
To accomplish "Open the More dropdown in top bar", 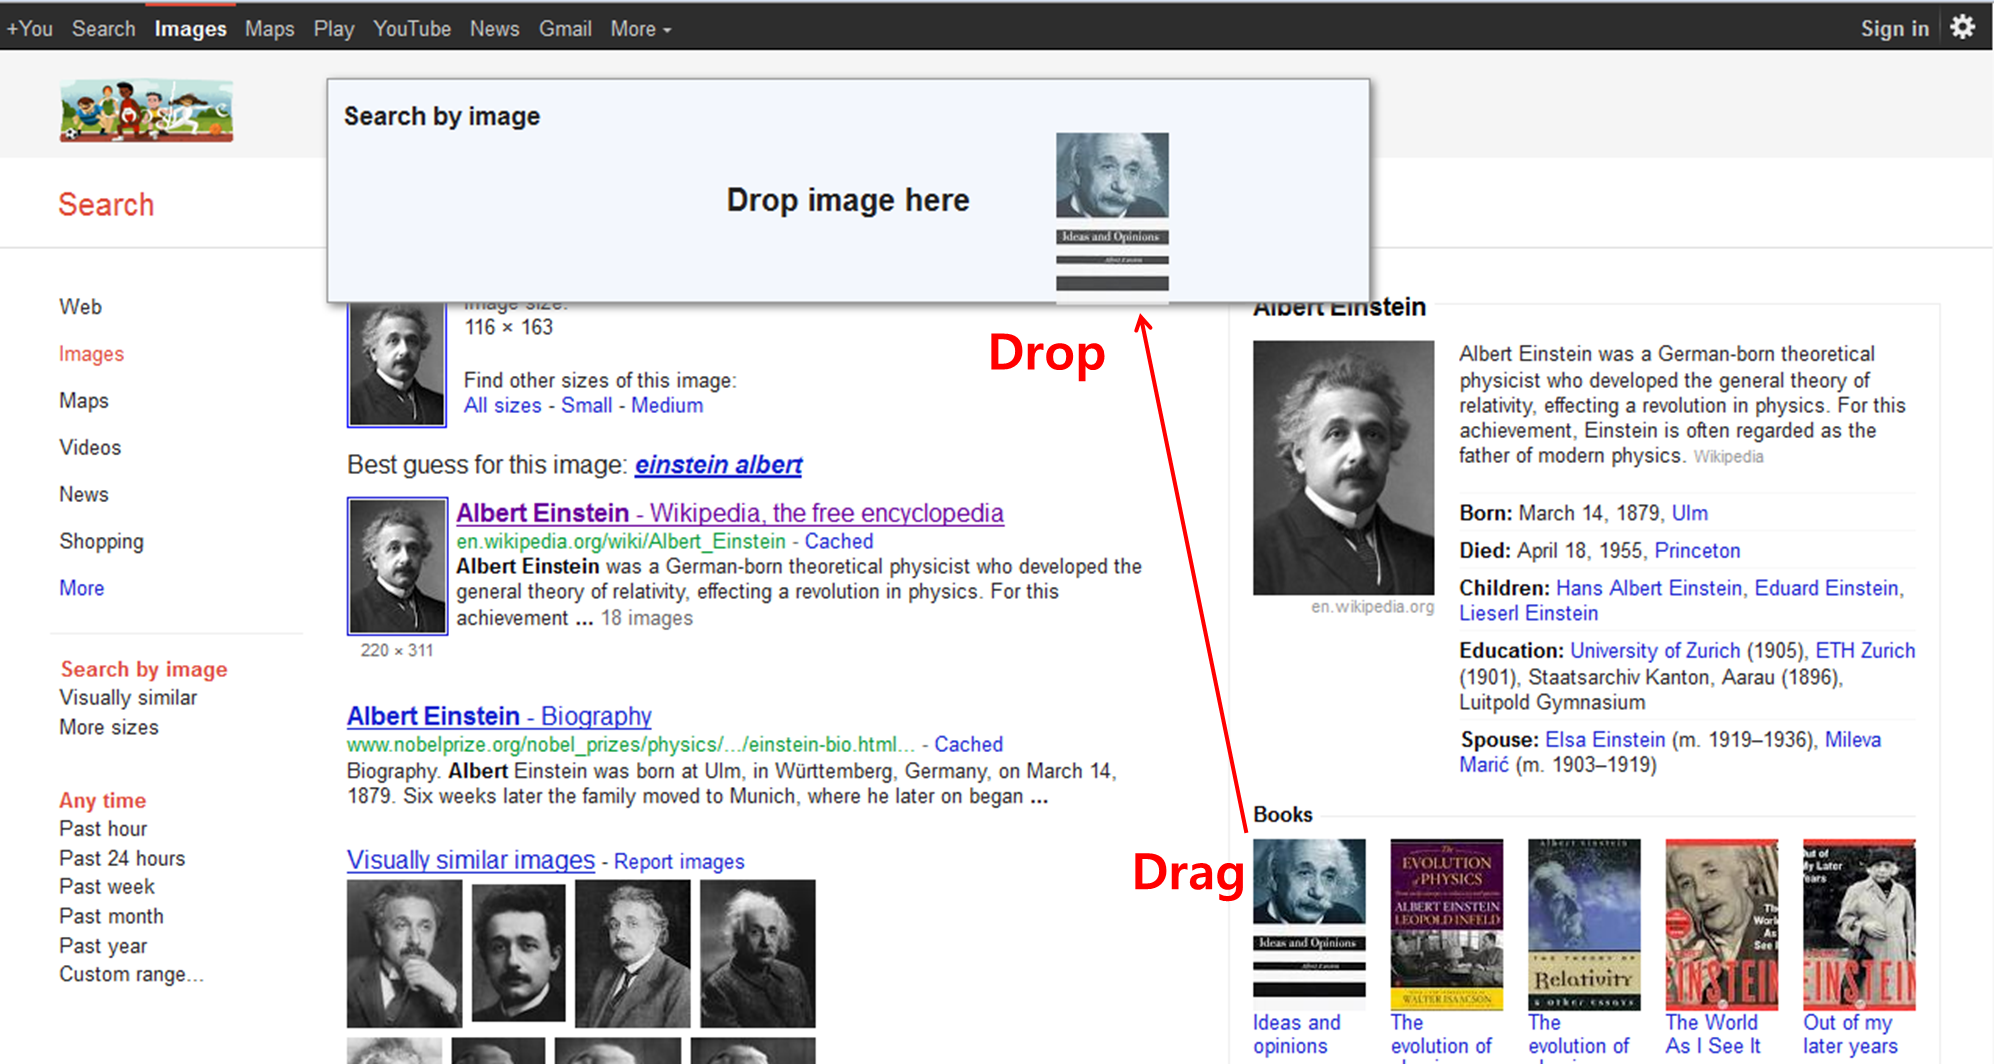I will click(641, 29).
